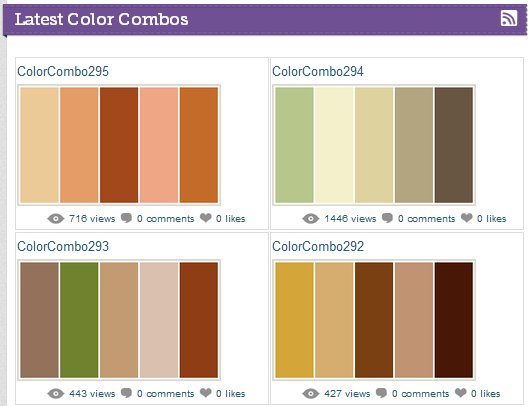Viewport: 531px width, 406px height.
Task: Click the comment bubble icon under ColorCombo295
Action: pos(126,218)
